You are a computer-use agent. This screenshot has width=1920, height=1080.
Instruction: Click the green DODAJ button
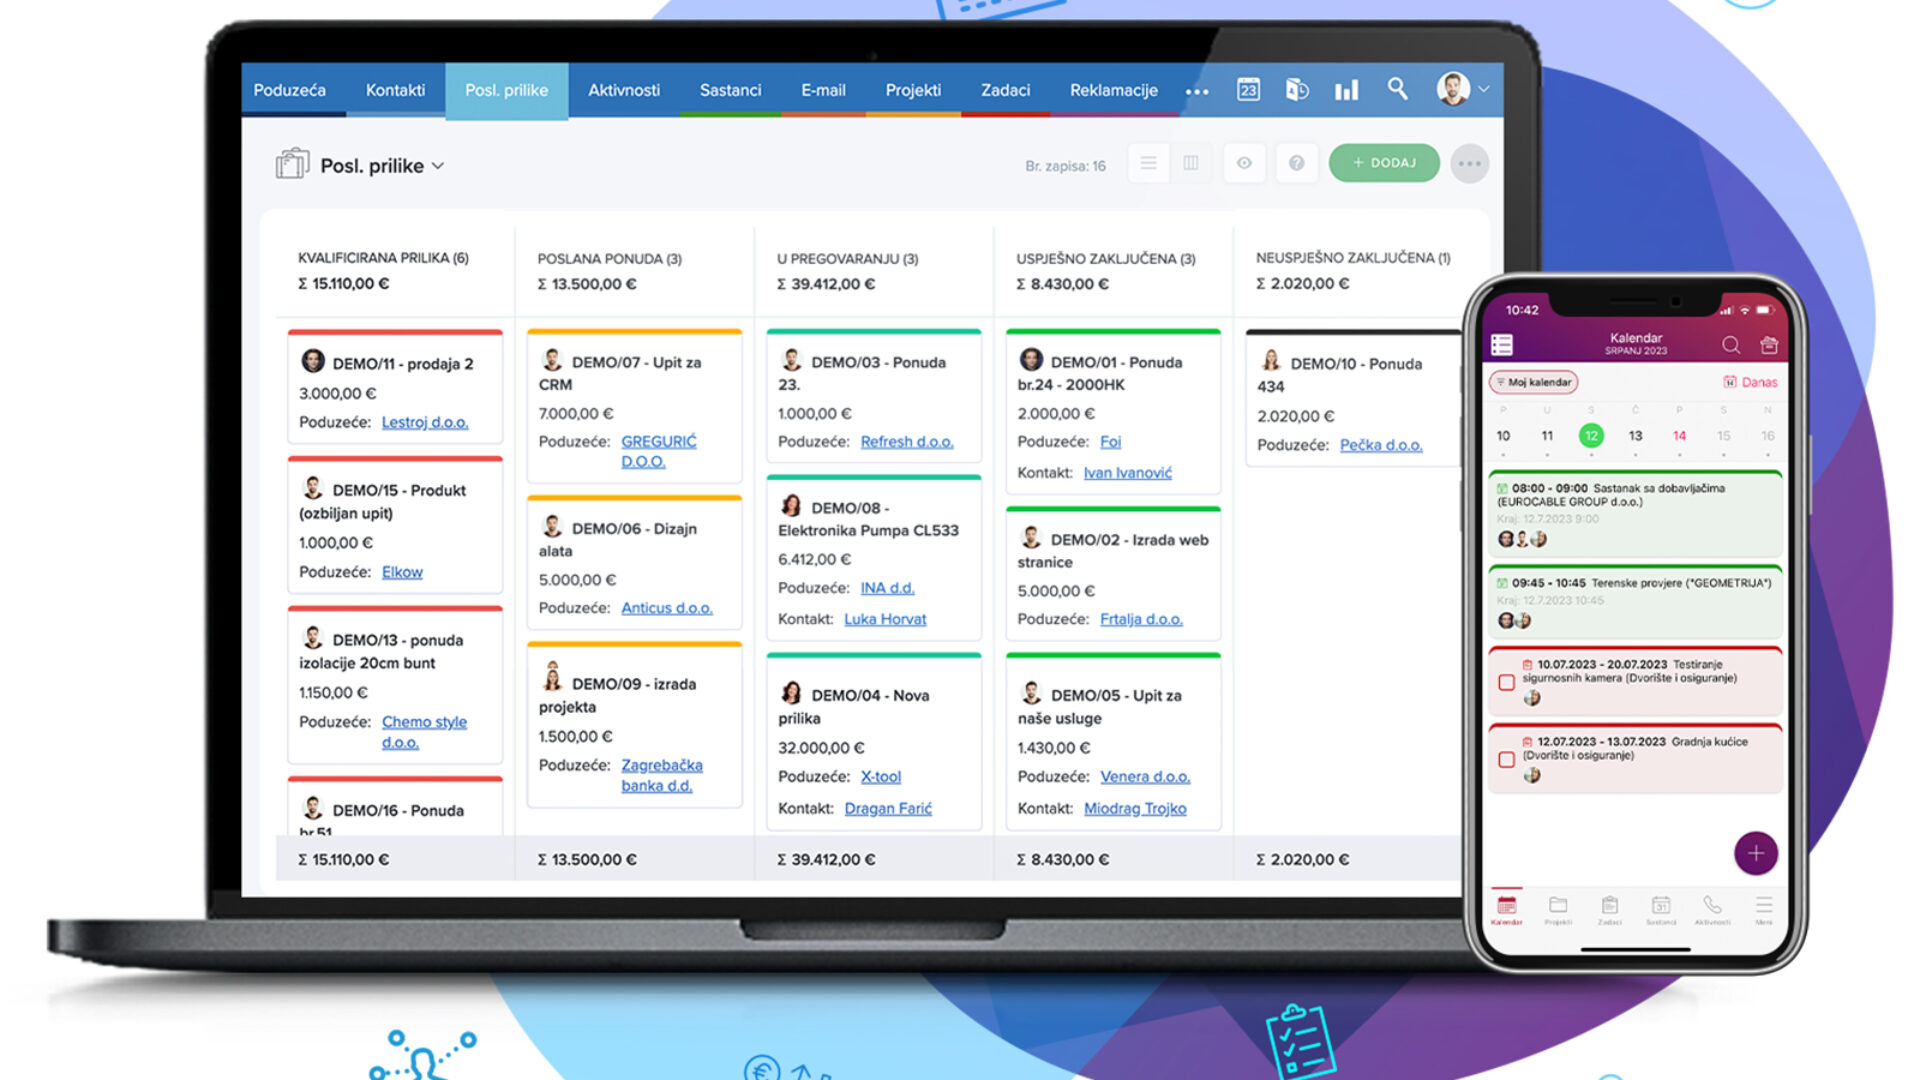tap(1383, 163)
